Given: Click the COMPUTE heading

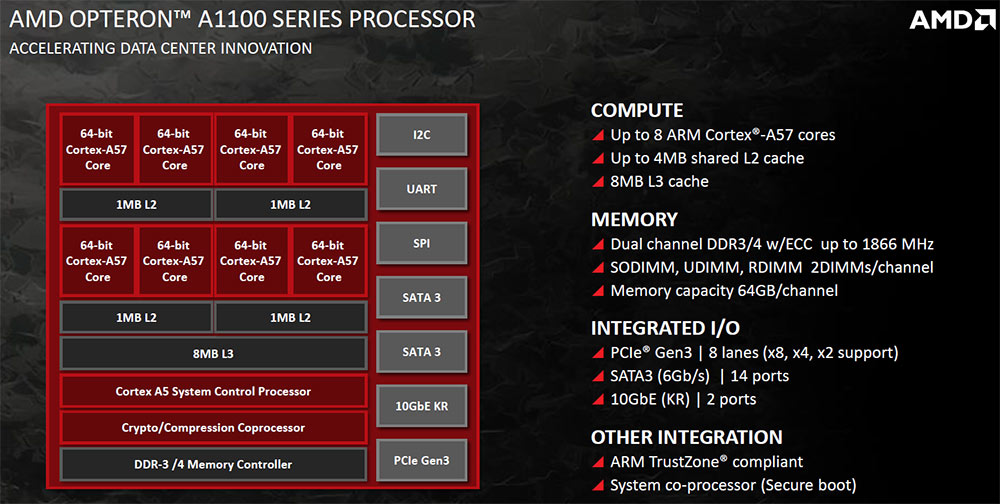Looking at the screenshot, I should 637,110.
